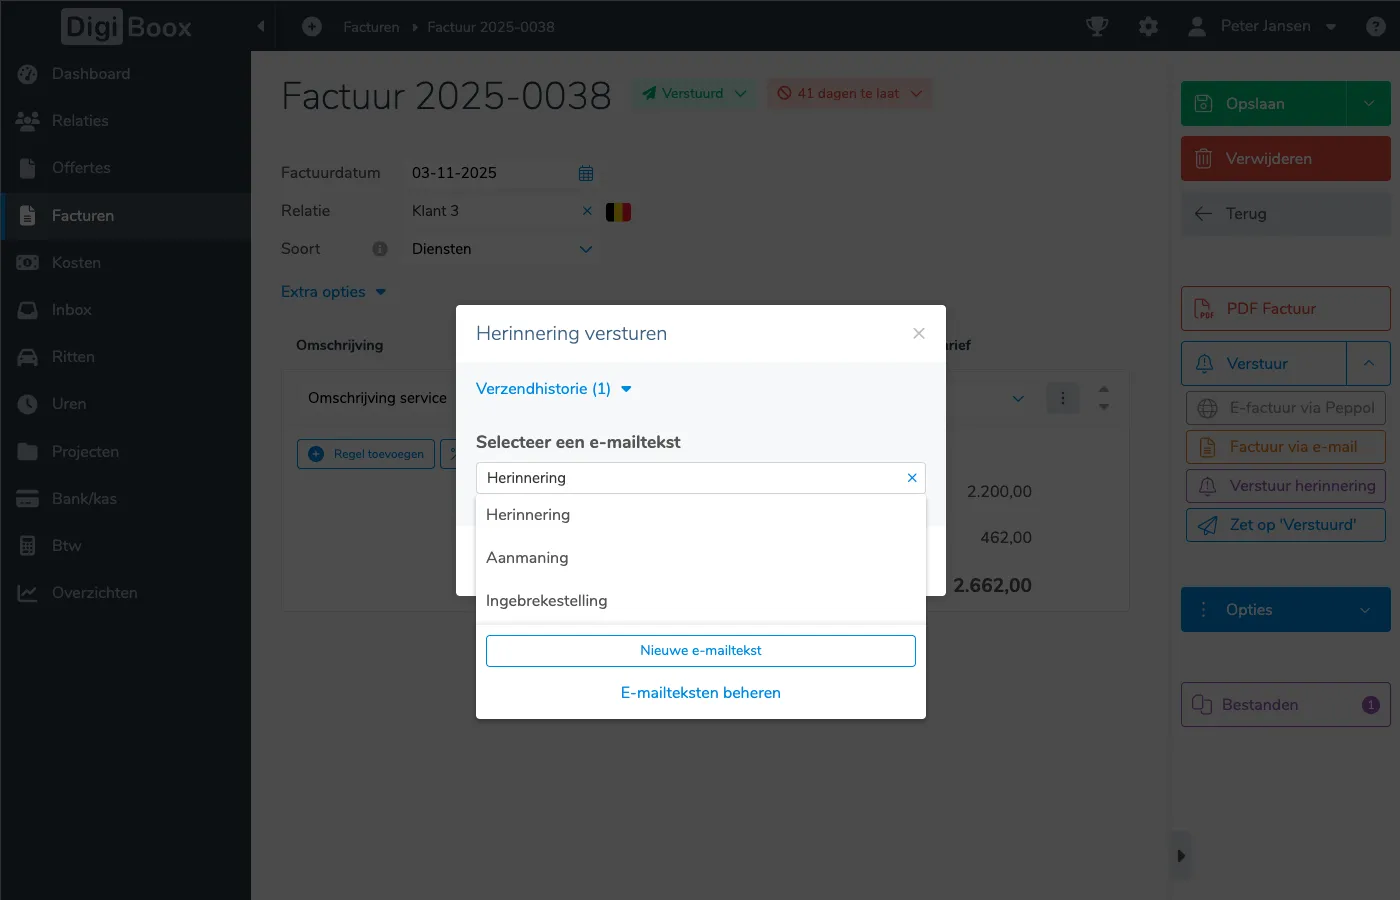Expand the Verzendhistorie (1) section

click(553, 389)
